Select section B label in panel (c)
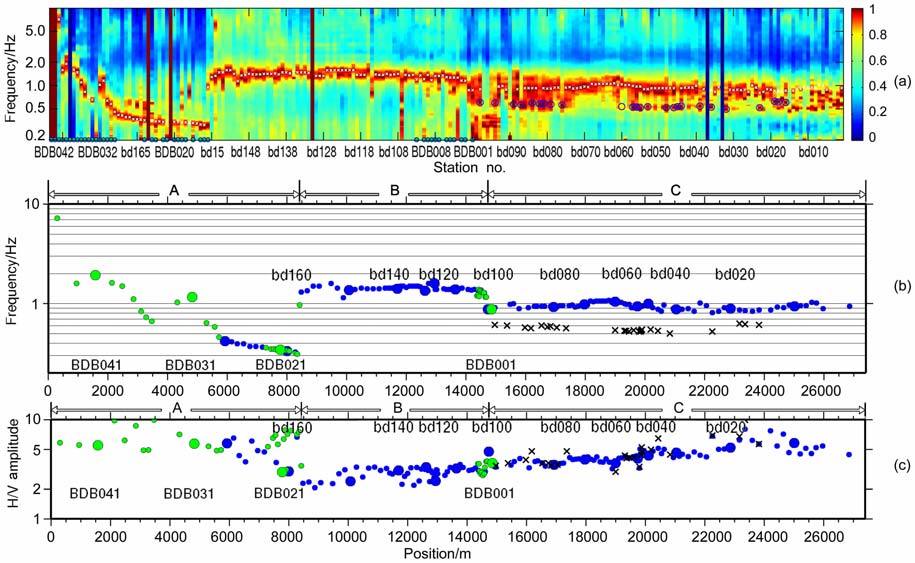The width and height of the screenshot is (915, 563). click(x=396, y=408)
